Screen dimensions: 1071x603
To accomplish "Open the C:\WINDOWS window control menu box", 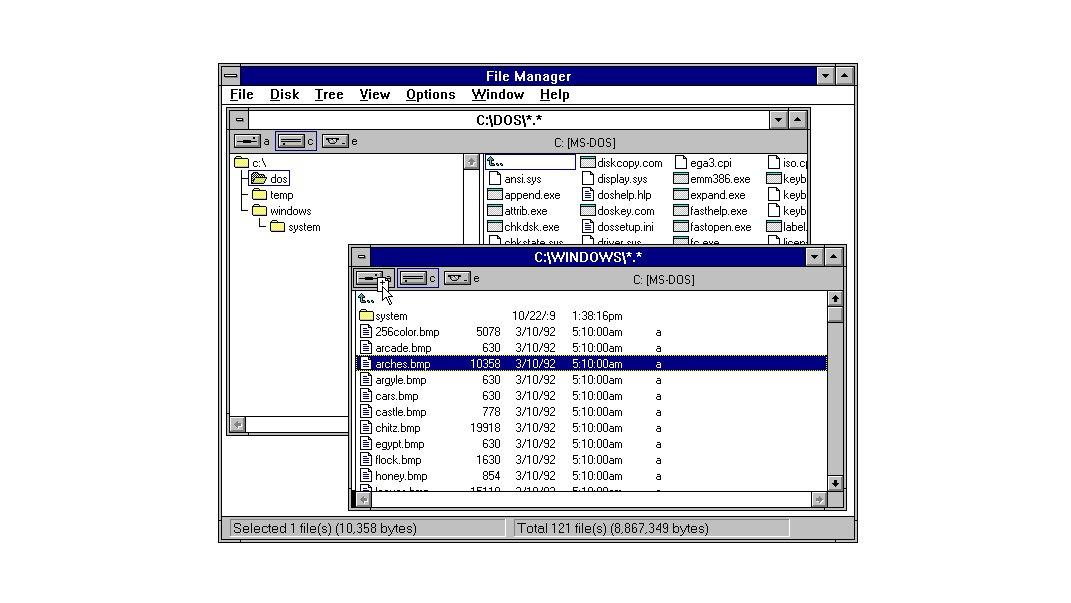I will point(361,257).
